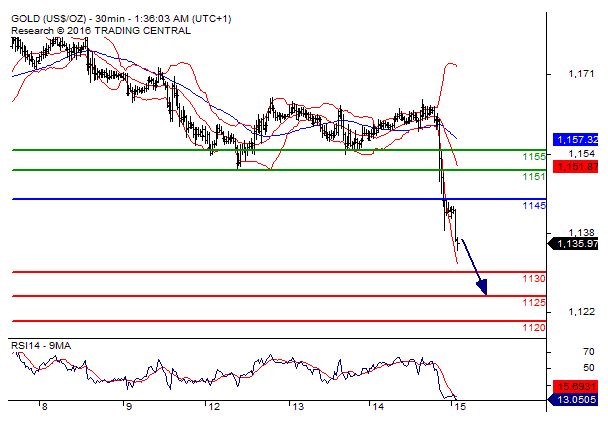Click the 1125 red support level label
608x424 pixels.
(534, 302)
